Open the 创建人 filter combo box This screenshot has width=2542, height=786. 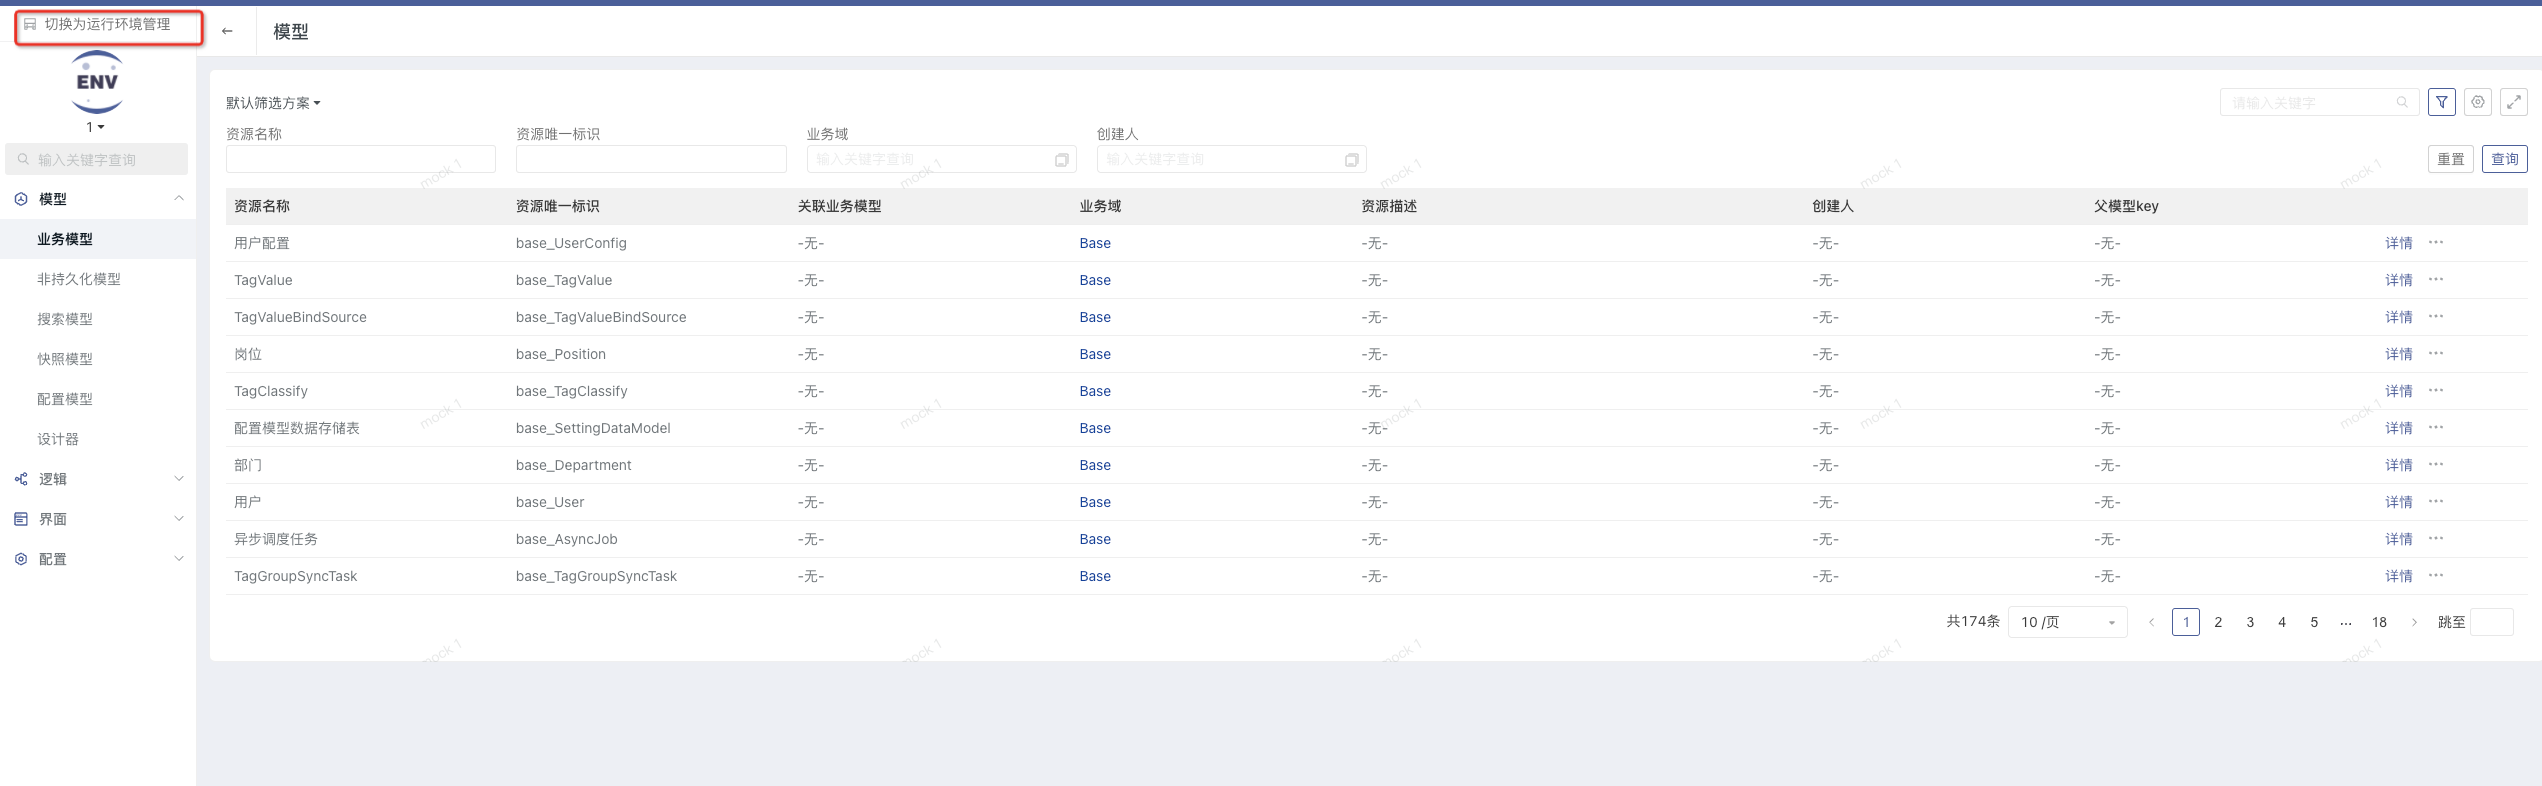pyautogui.click(x=1231, y=160)
